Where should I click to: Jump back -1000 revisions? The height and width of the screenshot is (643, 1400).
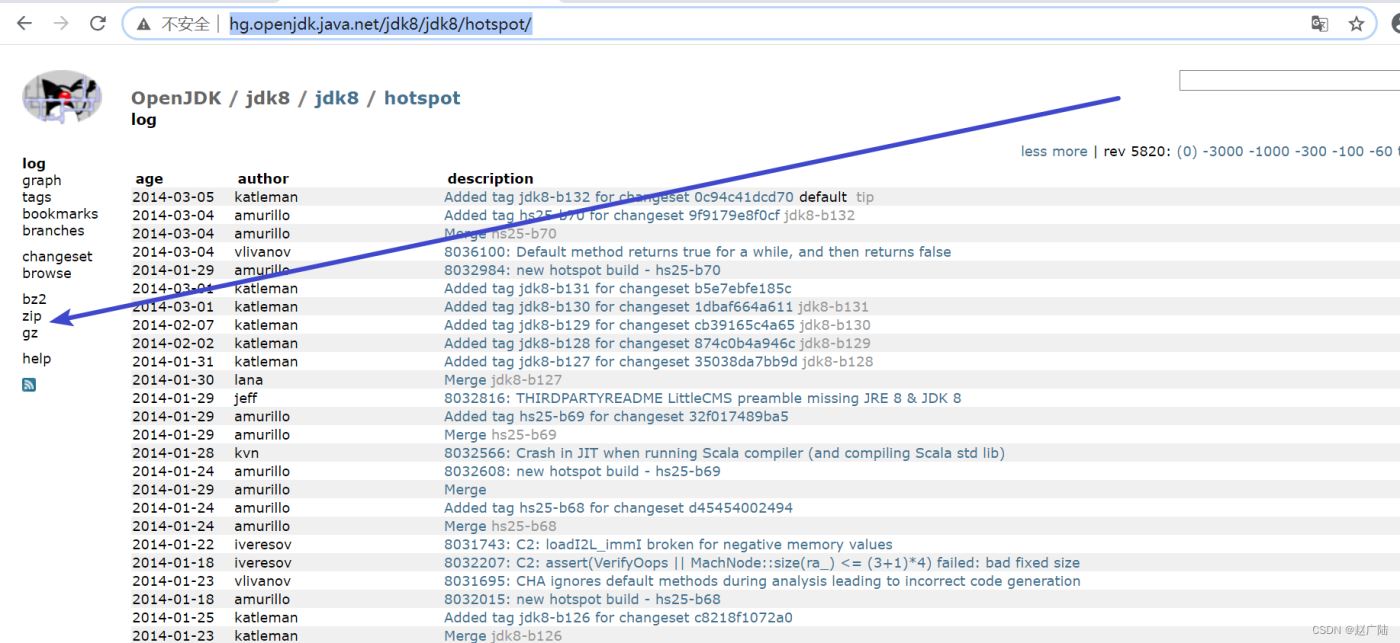pos(1271,151)
